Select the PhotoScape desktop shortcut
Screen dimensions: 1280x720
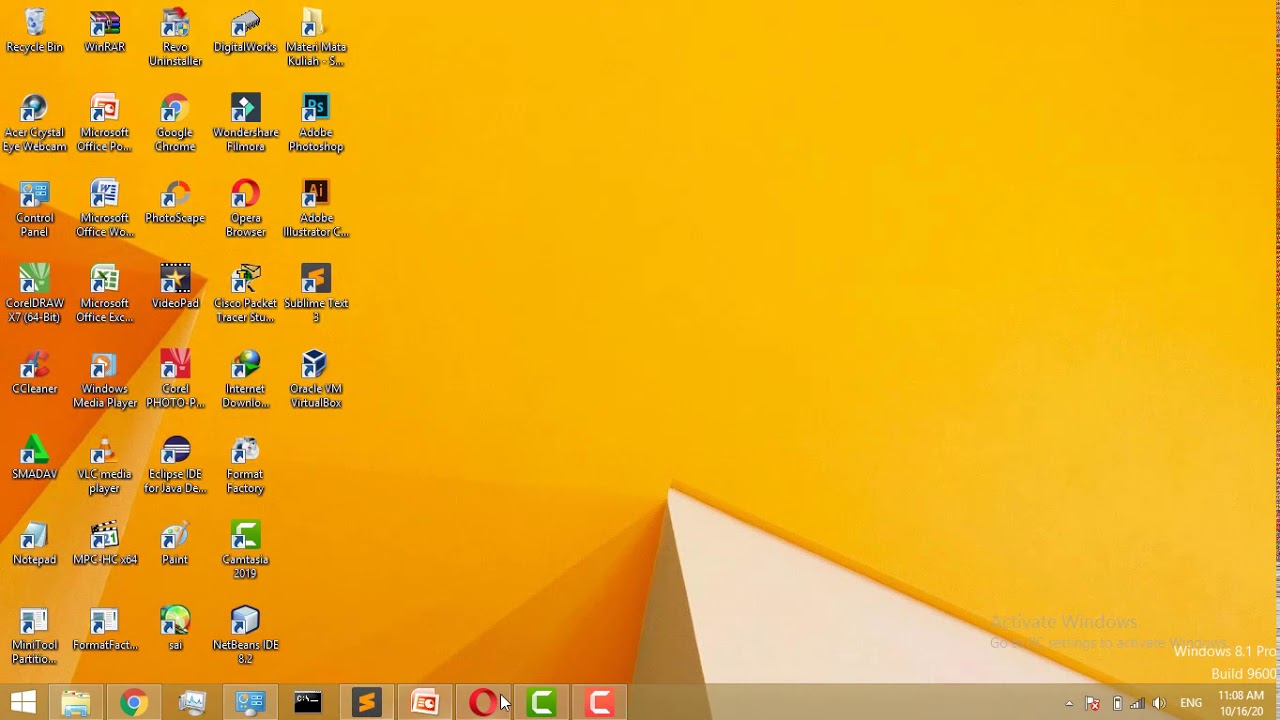(175, 202)
